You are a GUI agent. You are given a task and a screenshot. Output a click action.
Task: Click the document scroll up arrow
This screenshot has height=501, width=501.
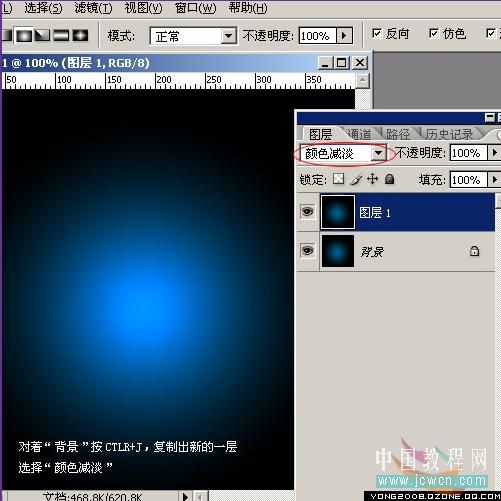click(x=363, y=81)
